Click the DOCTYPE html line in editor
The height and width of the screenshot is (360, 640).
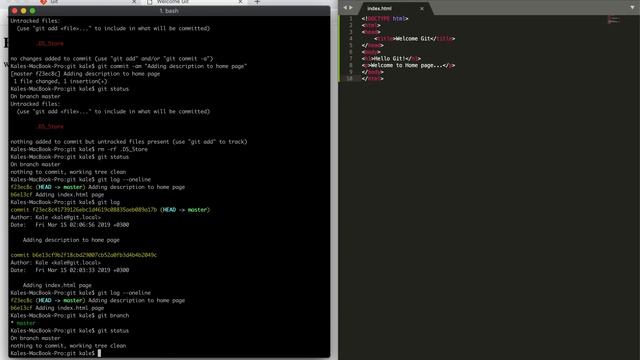click(385, 18)
